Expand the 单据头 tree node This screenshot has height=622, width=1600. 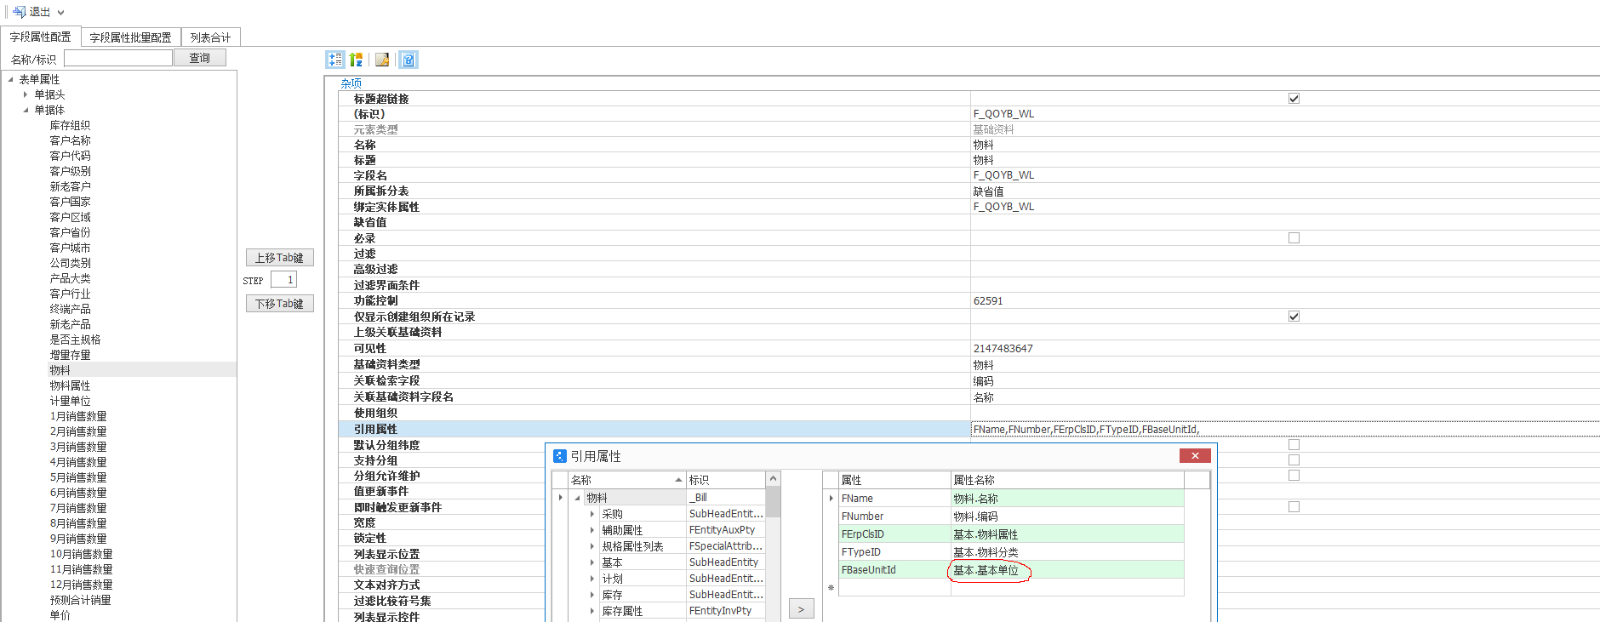click(26, 95)
